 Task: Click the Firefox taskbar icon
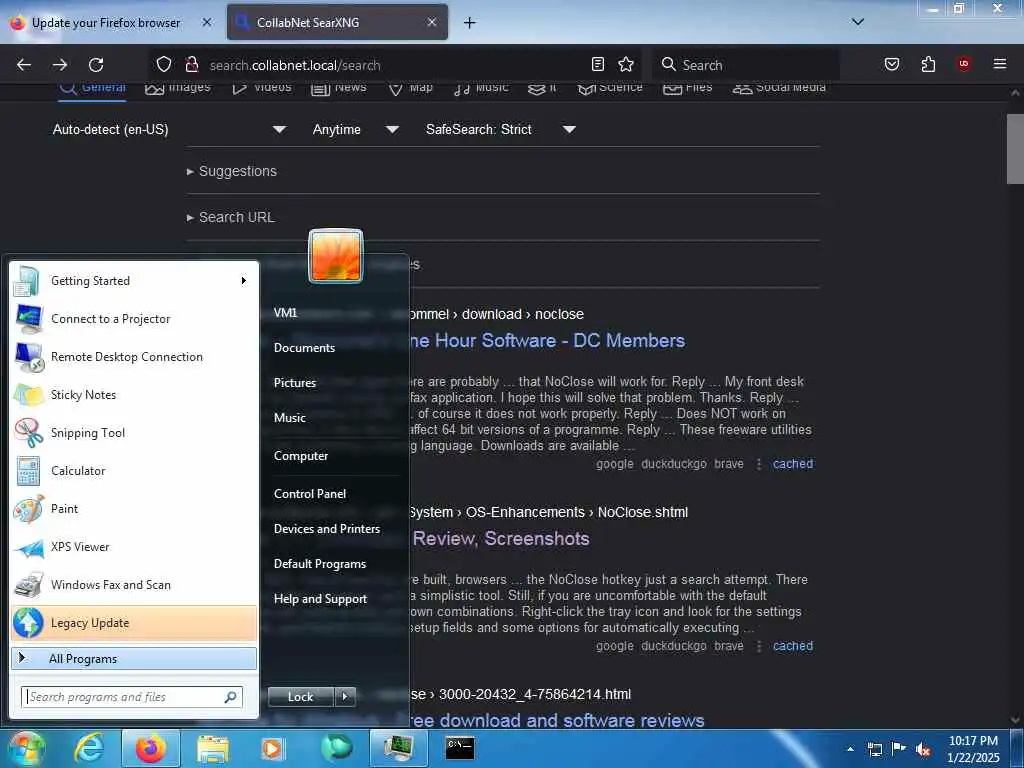pyautogui.click(x=151, y=748)
